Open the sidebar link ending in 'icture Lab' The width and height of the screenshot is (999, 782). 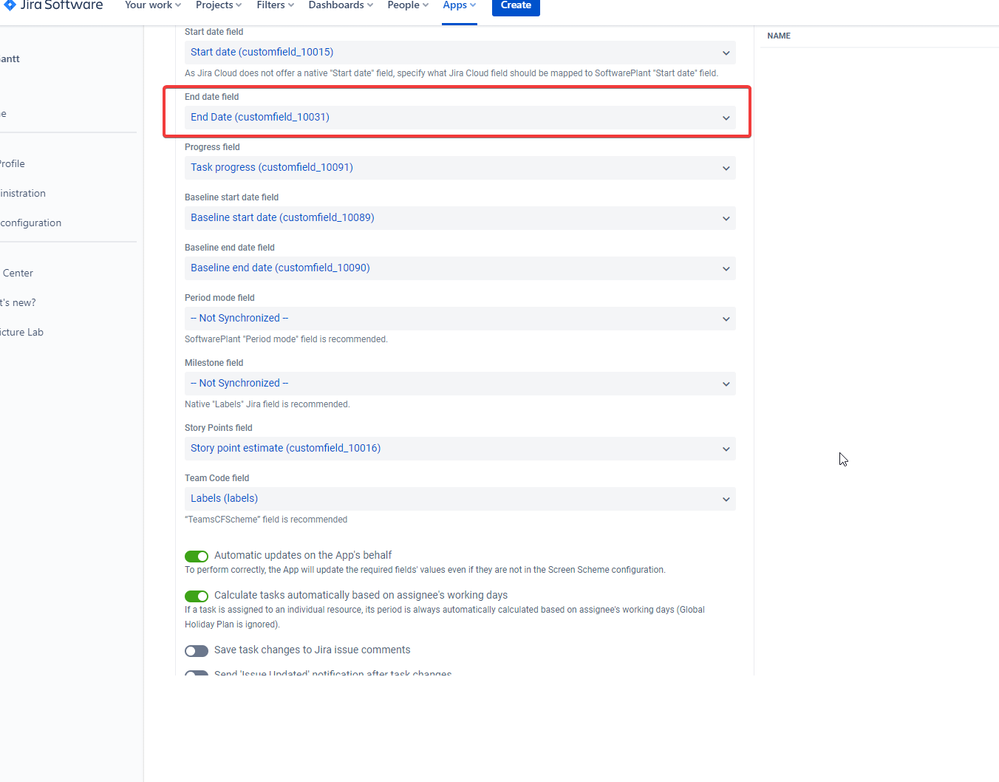click(22, 332)
